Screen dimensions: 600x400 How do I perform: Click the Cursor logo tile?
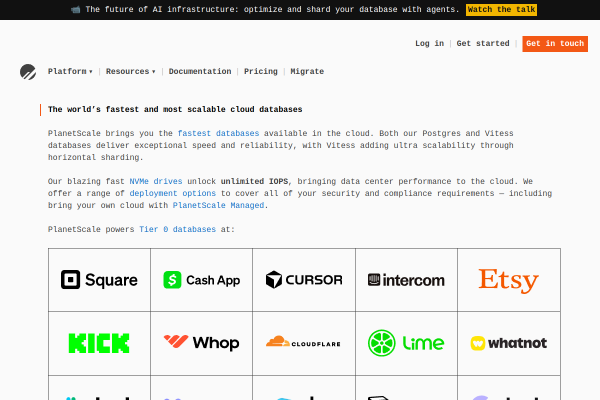click(x=304, y=280)
